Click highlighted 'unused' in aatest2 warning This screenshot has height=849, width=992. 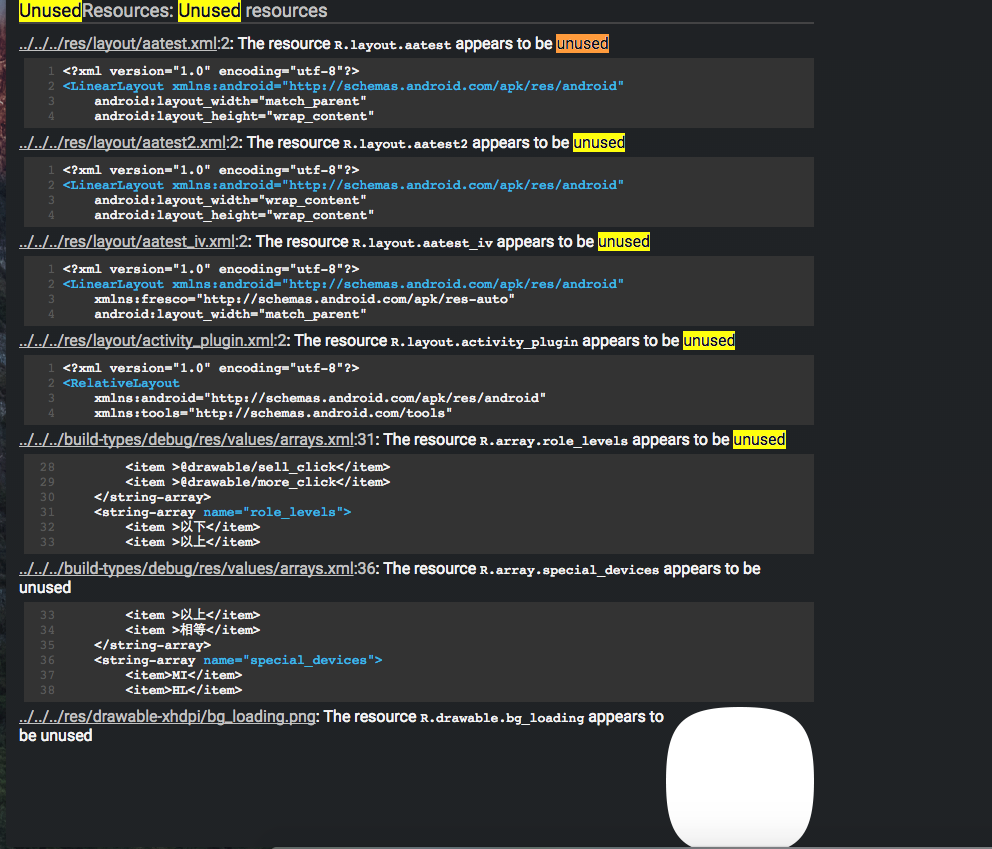[x=598, y=142]
